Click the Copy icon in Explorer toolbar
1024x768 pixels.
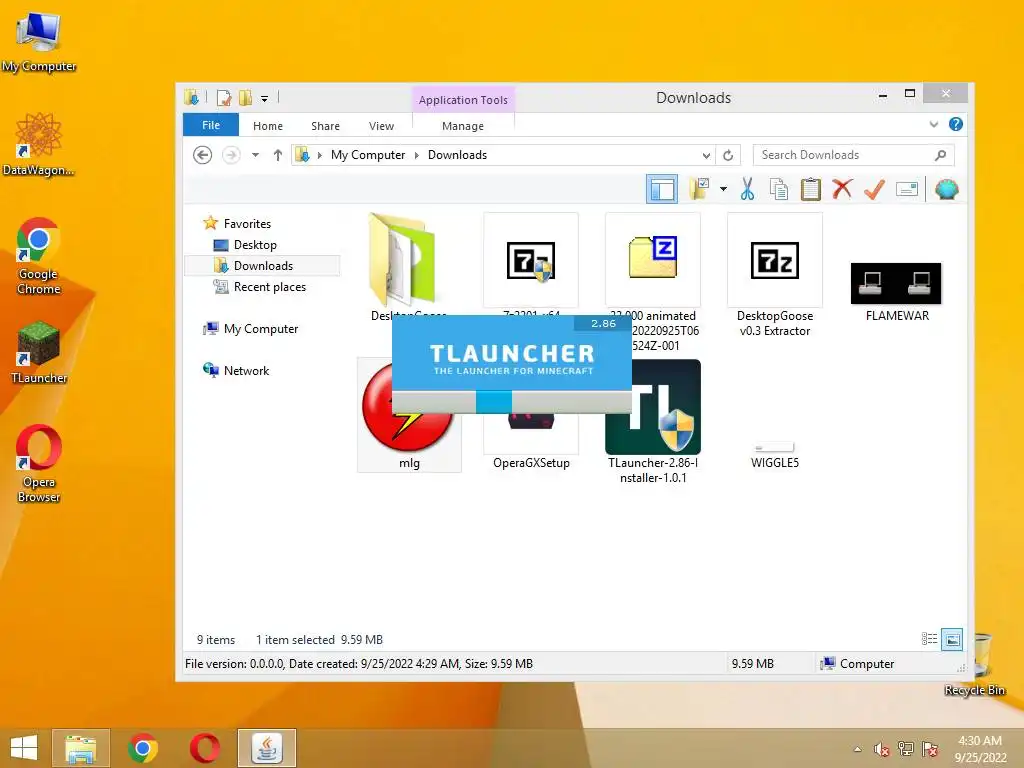[778, 189]
